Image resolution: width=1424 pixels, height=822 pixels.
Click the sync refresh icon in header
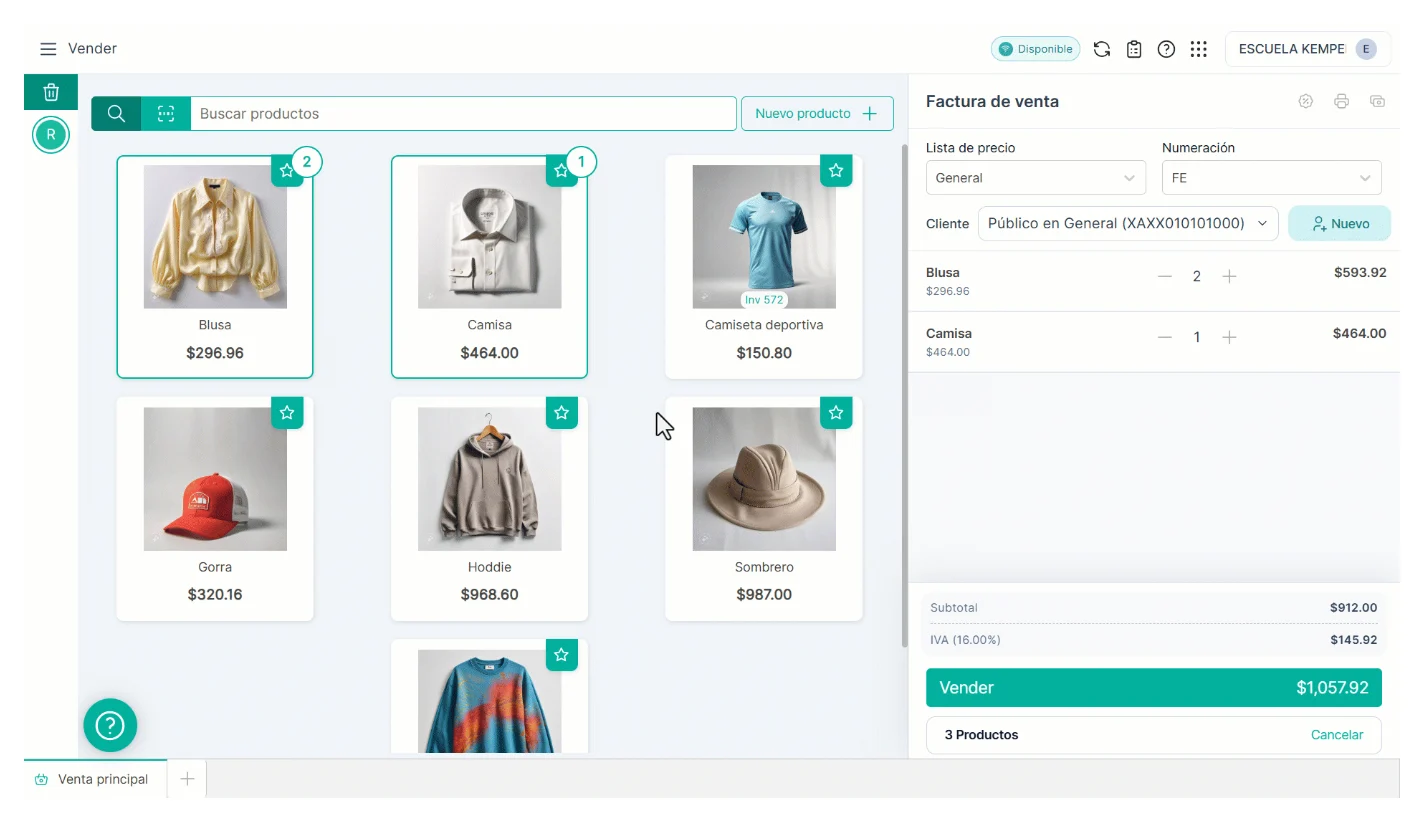(1102, 49)
